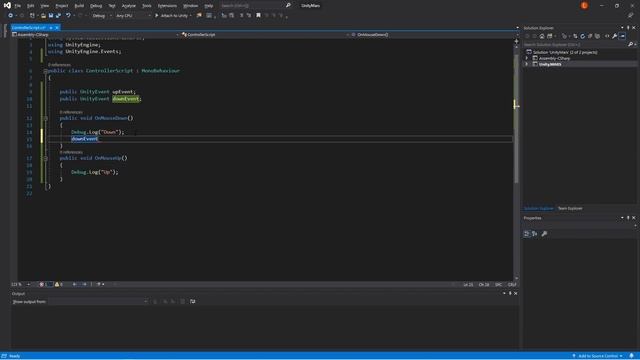
Task: Click the Collapse All icon in Solution Explorer
Action: [590, 36]
